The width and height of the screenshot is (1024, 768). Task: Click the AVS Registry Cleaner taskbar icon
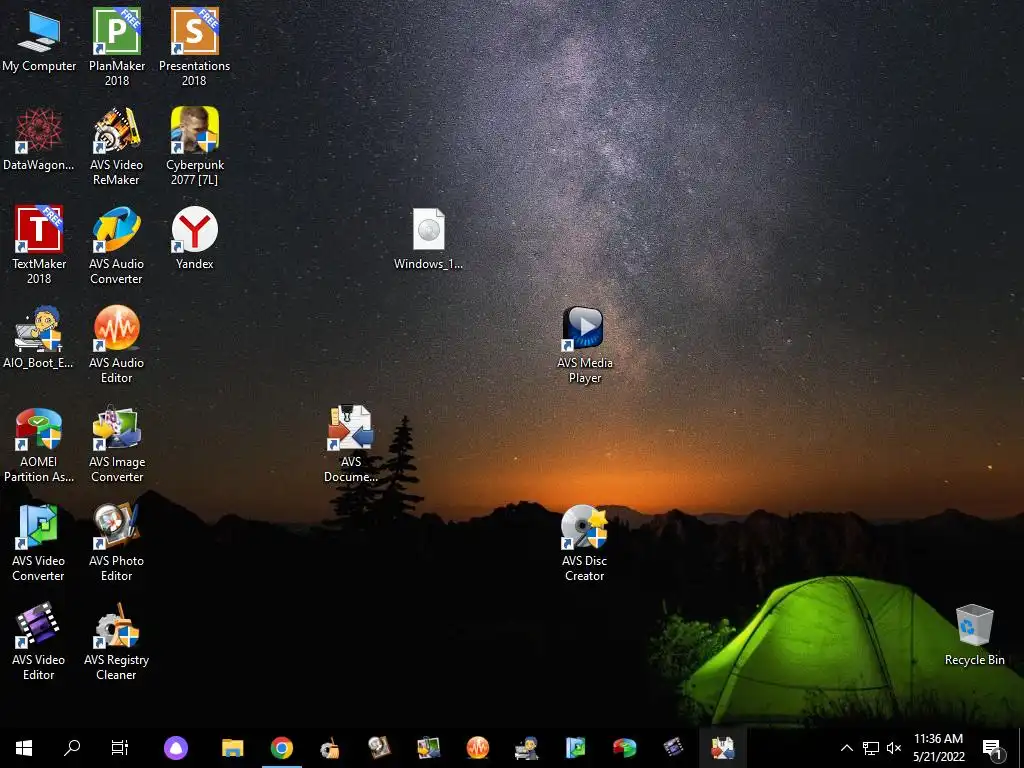click(330, 748)
